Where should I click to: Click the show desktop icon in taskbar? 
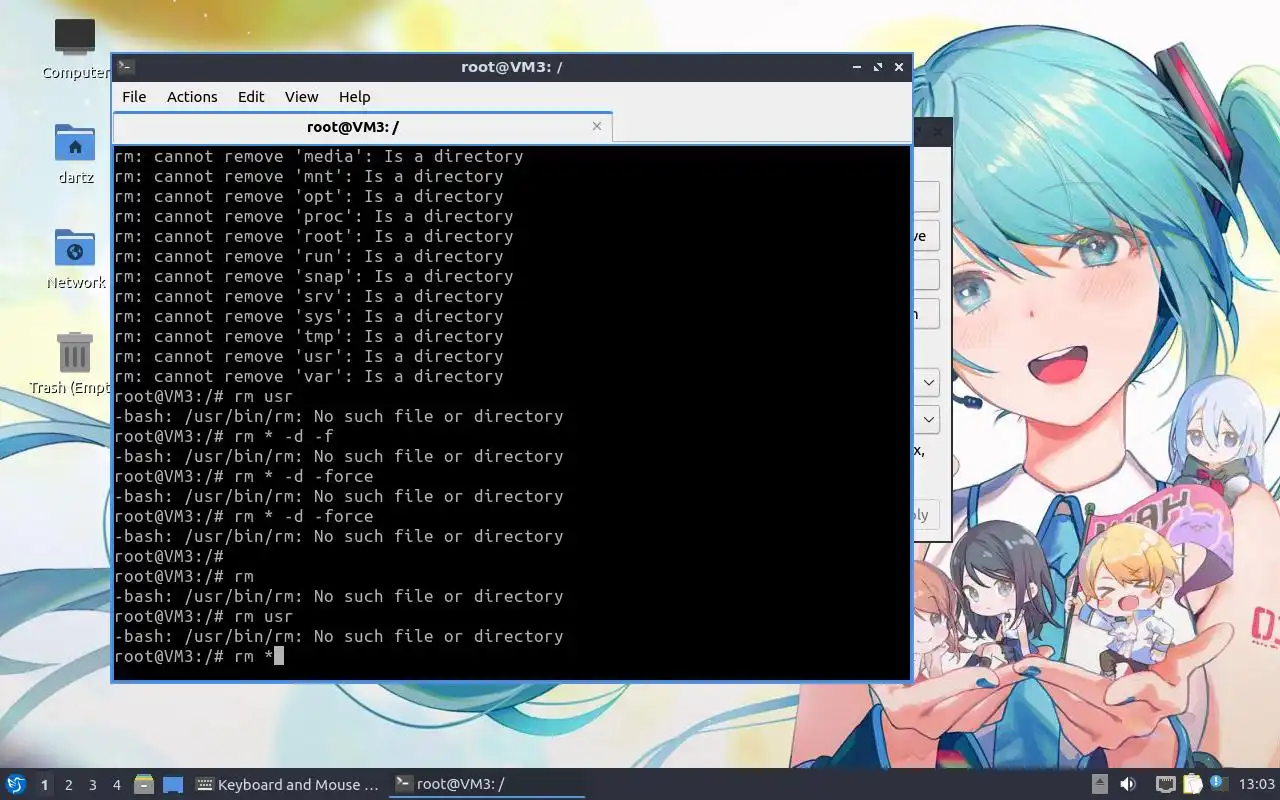click(173, 784)
